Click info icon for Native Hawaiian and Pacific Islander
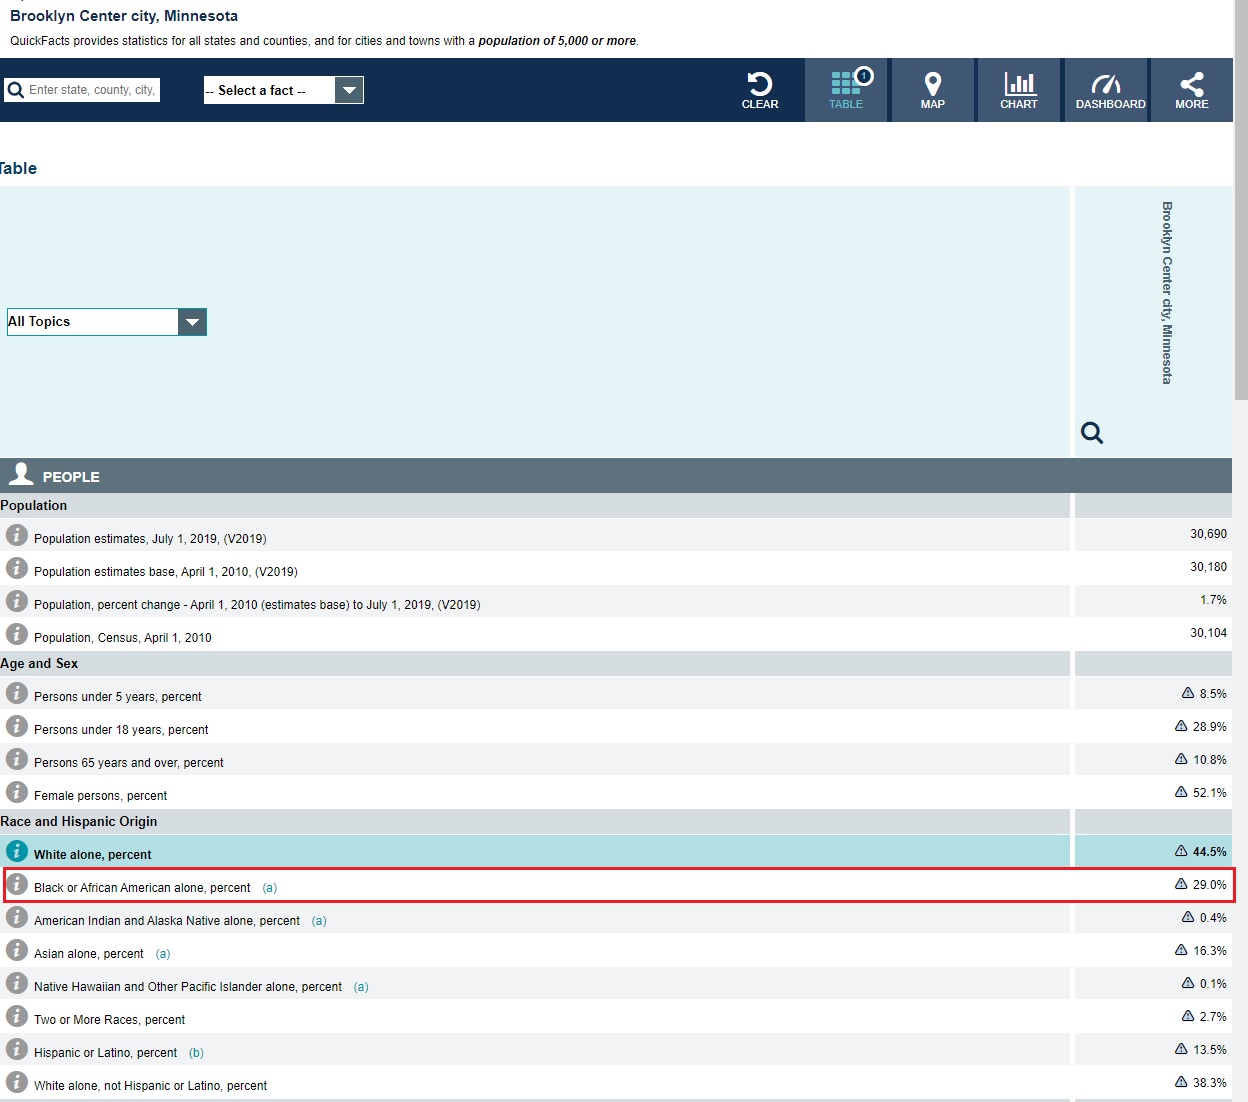Screen dimensions: 1248x1102 [x=17, y=983]
